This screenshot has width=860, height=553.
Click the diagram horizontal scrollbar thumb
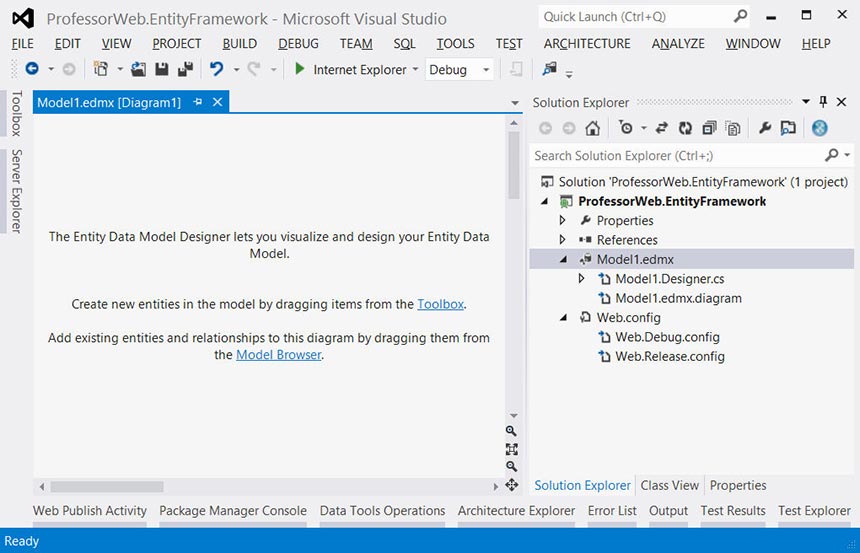[x=107, y=487]
